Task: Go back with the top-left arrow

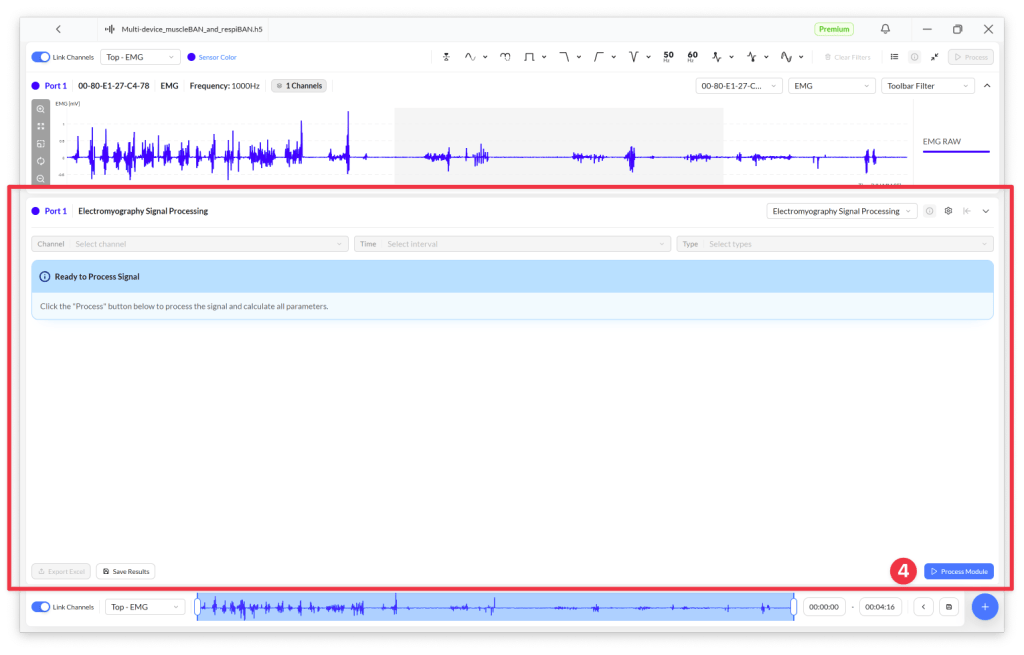Action: (x=58, y=29)
